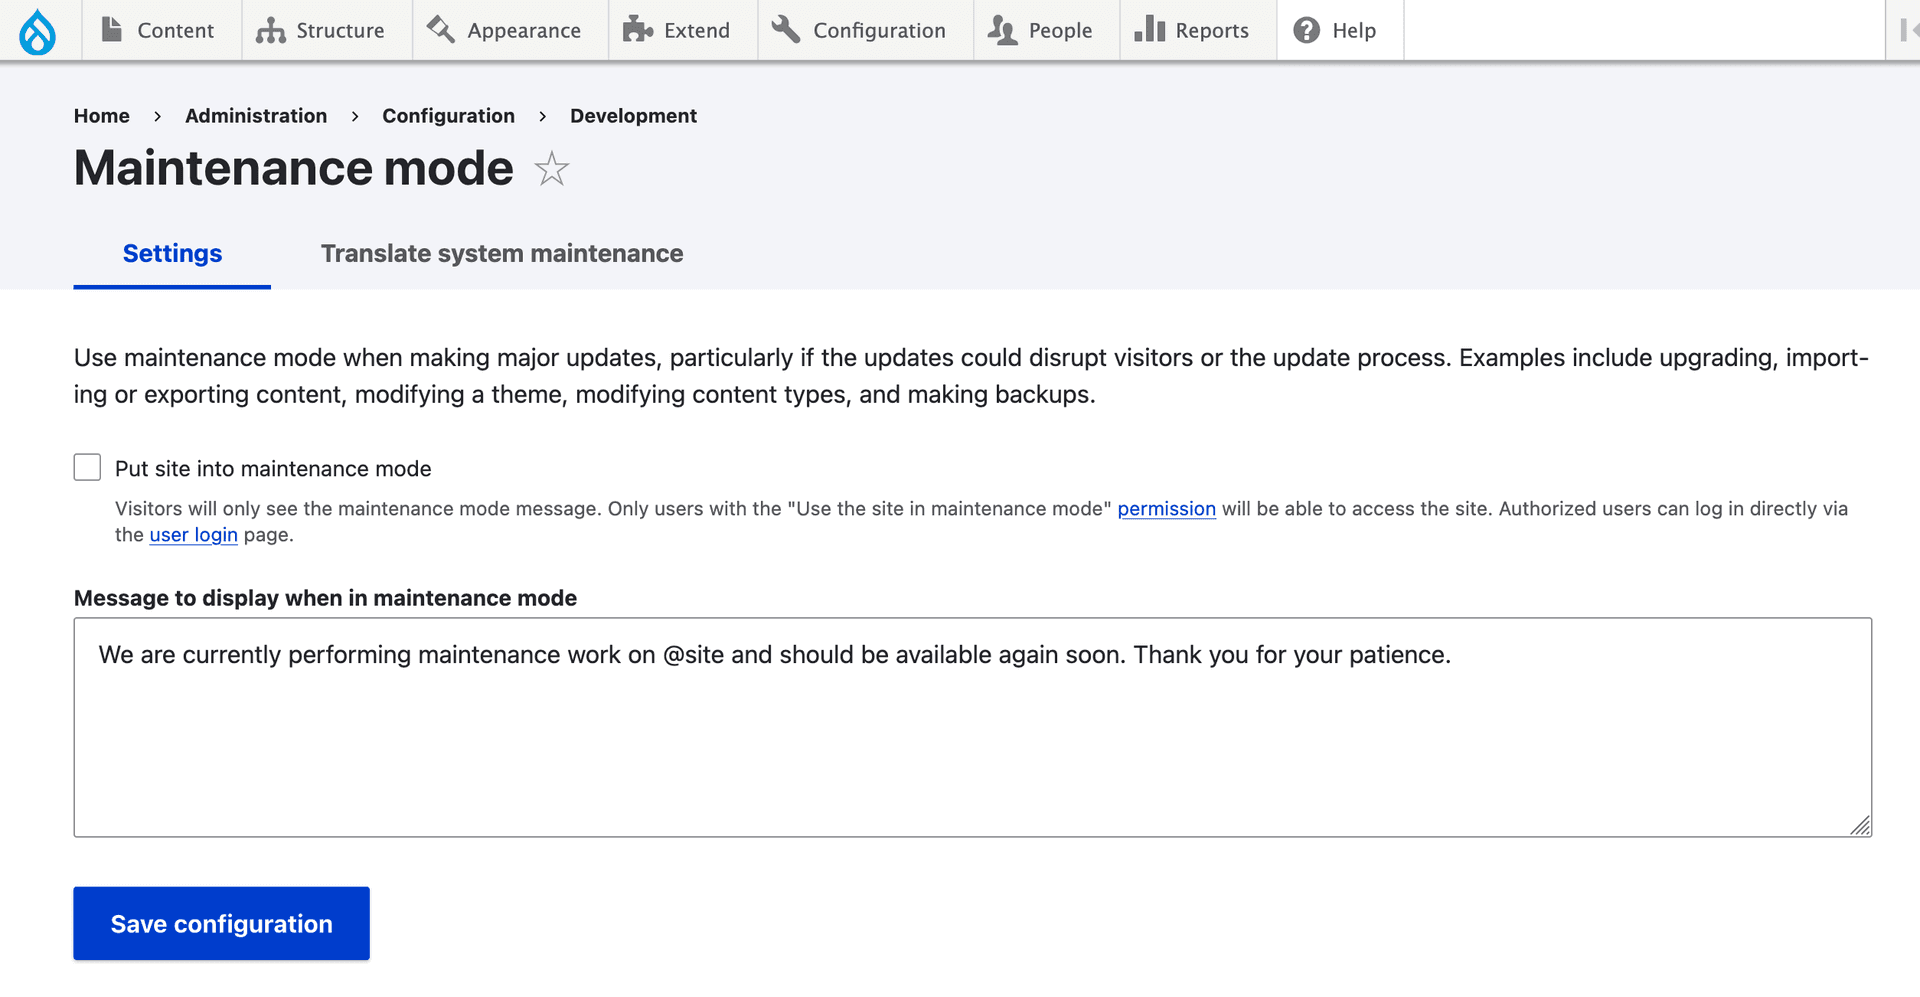Open Content from the admin toolbar
This screenshot has width=1920, height=997.
[159, 31]
